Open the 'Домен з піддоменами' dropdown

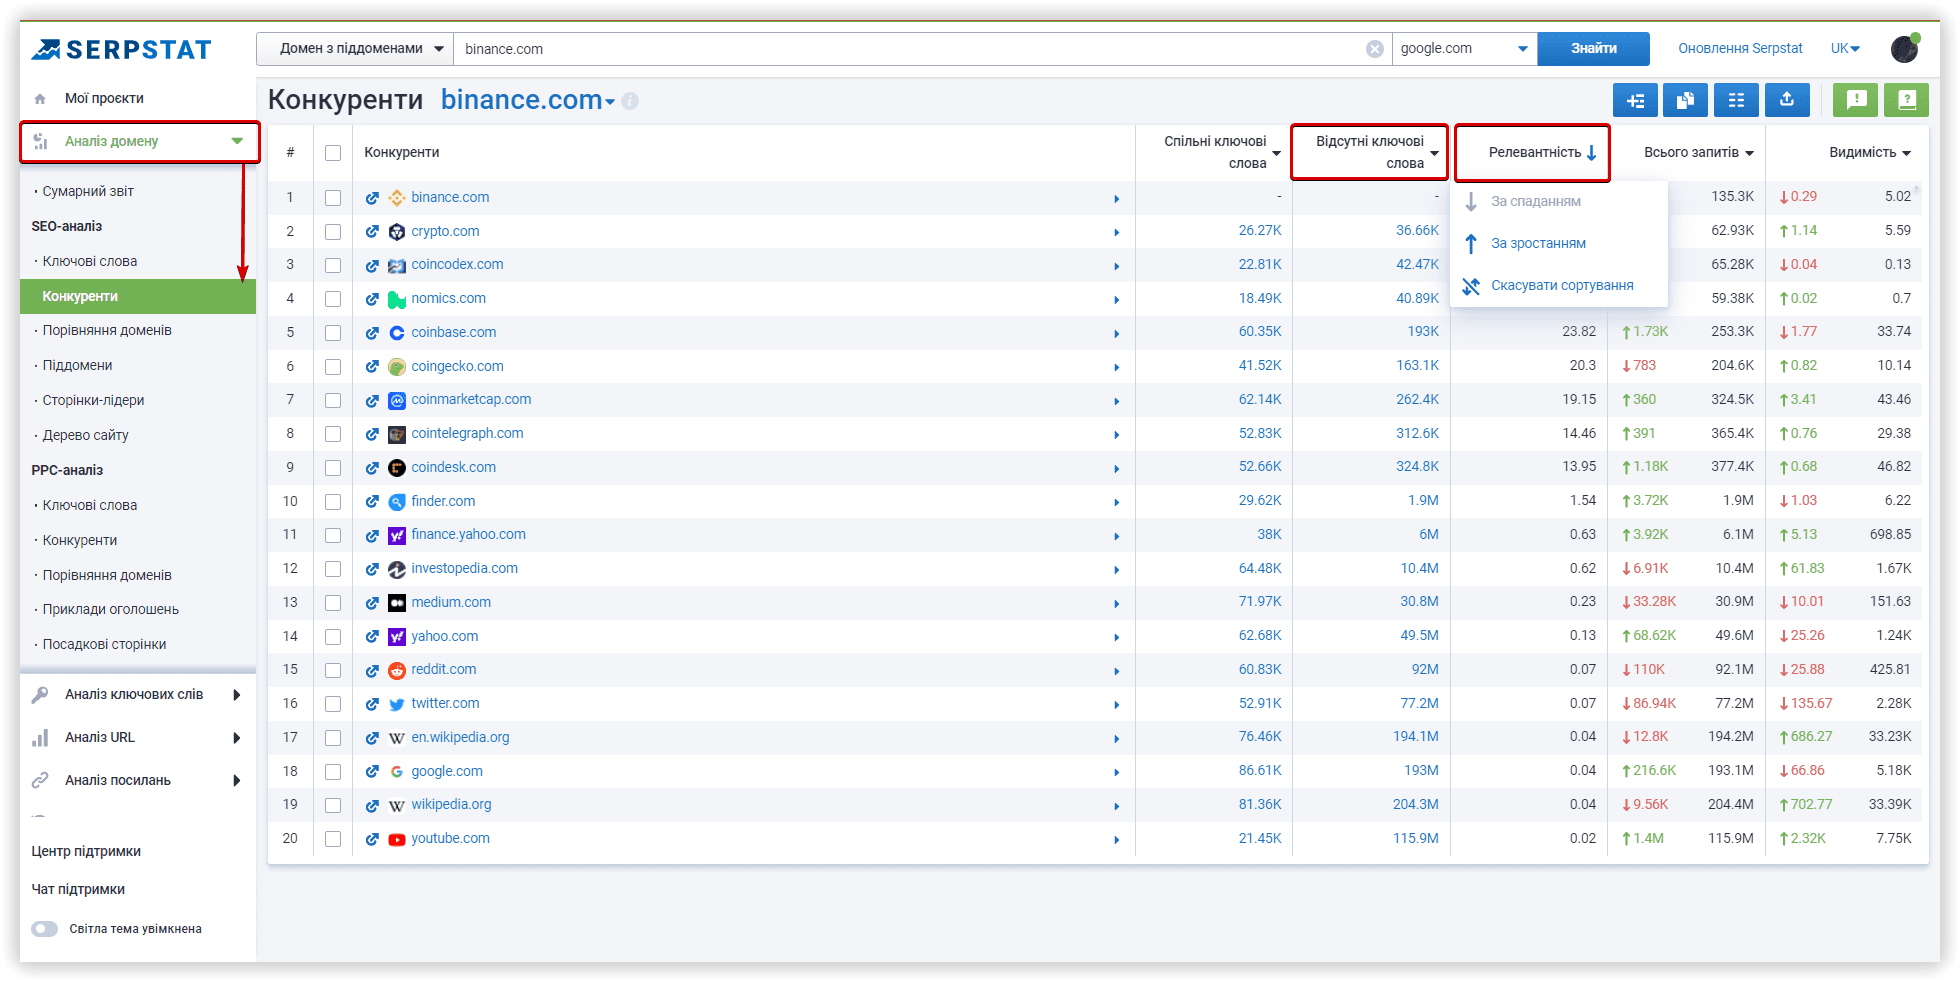point(356,49)
